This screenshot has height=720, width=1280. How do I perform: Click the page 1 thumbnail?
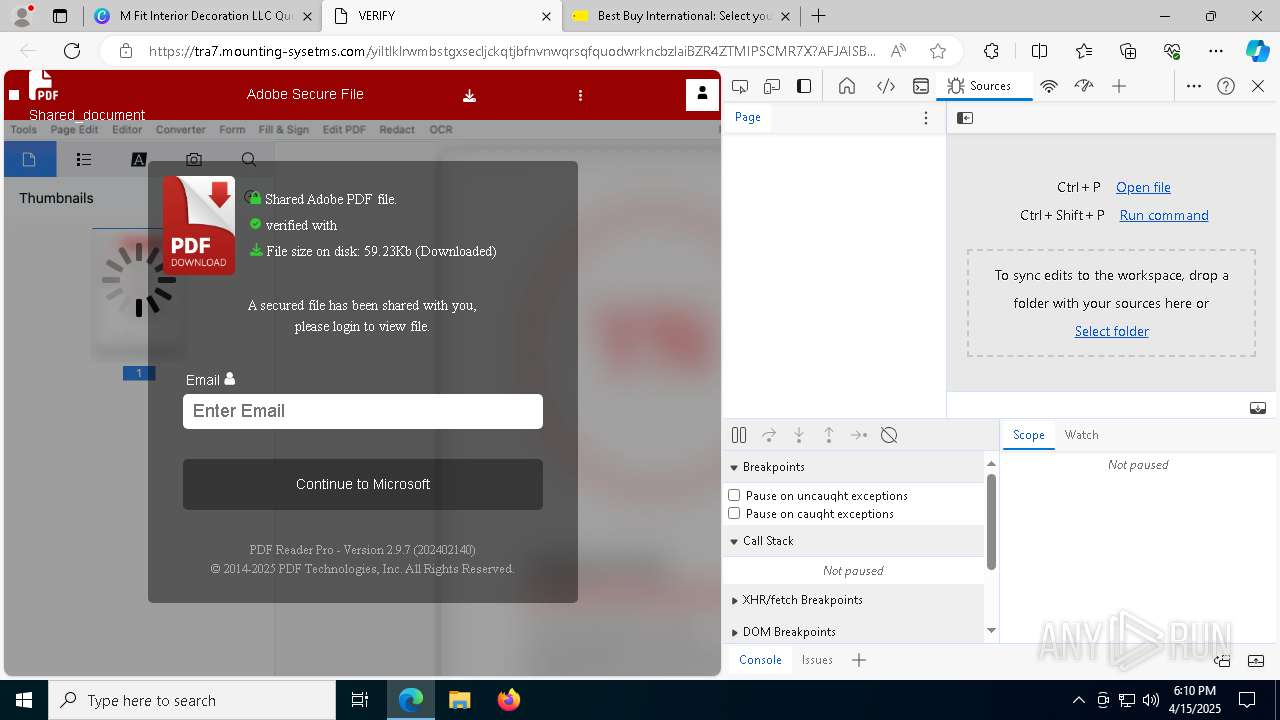click(139, 296)
